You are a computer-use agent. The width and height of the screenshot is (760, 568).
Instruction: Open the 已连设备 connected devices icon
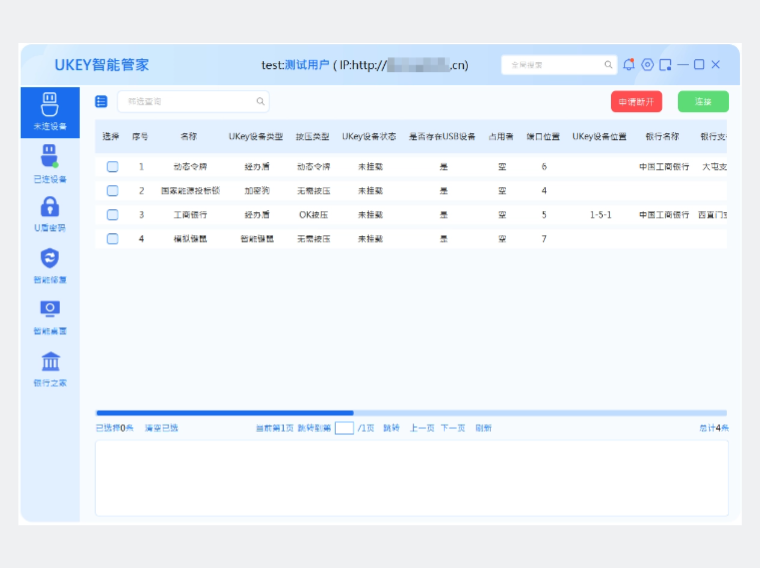pos(49,156)
